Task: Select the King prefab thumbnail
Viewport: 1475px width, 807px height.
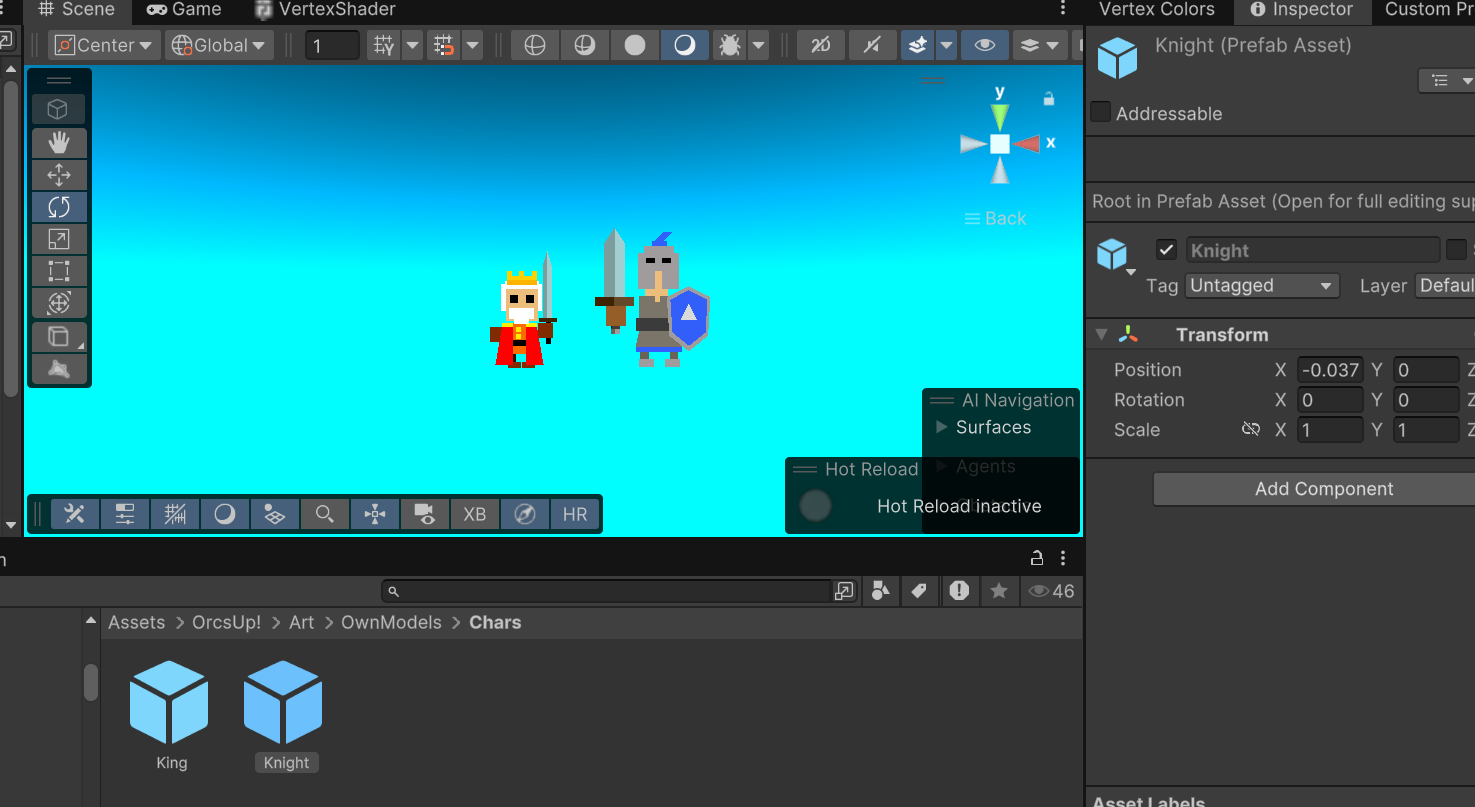Action: pos(170,707)
